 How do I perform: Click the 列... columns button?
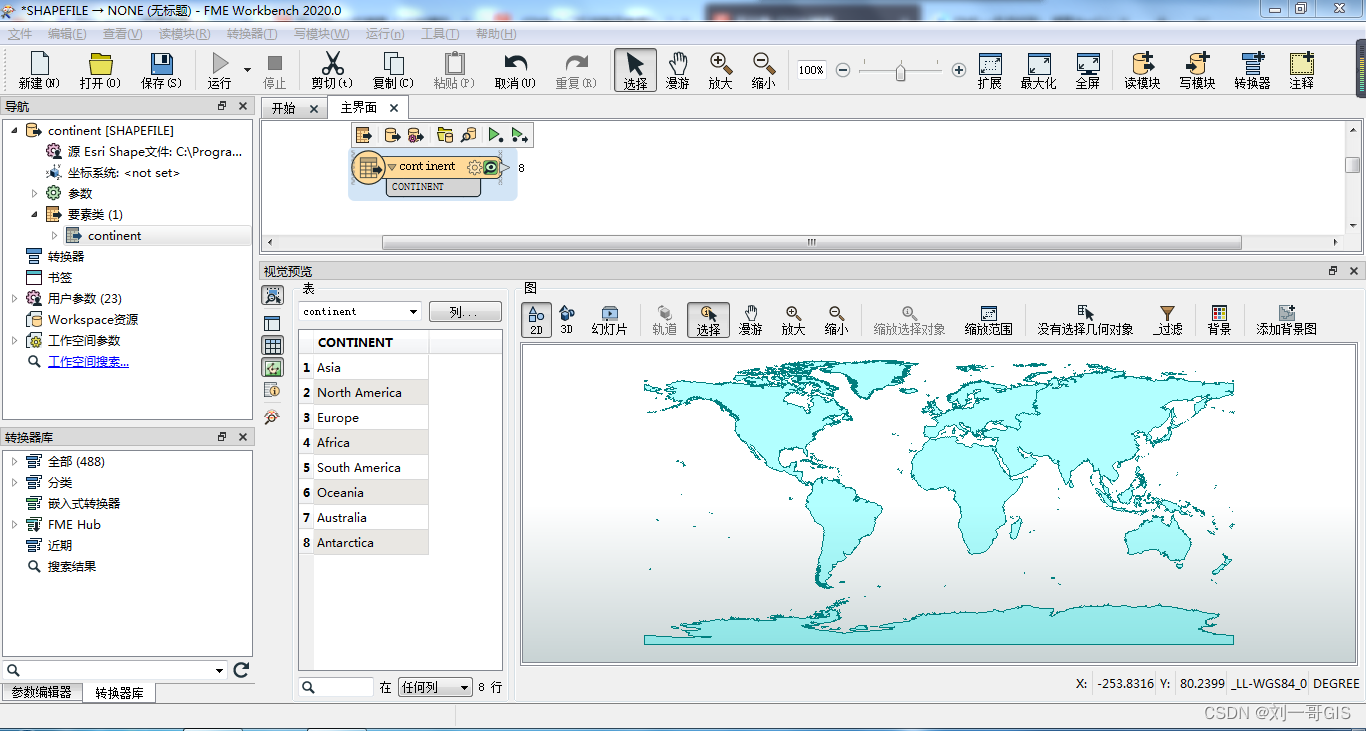(465, 312)
